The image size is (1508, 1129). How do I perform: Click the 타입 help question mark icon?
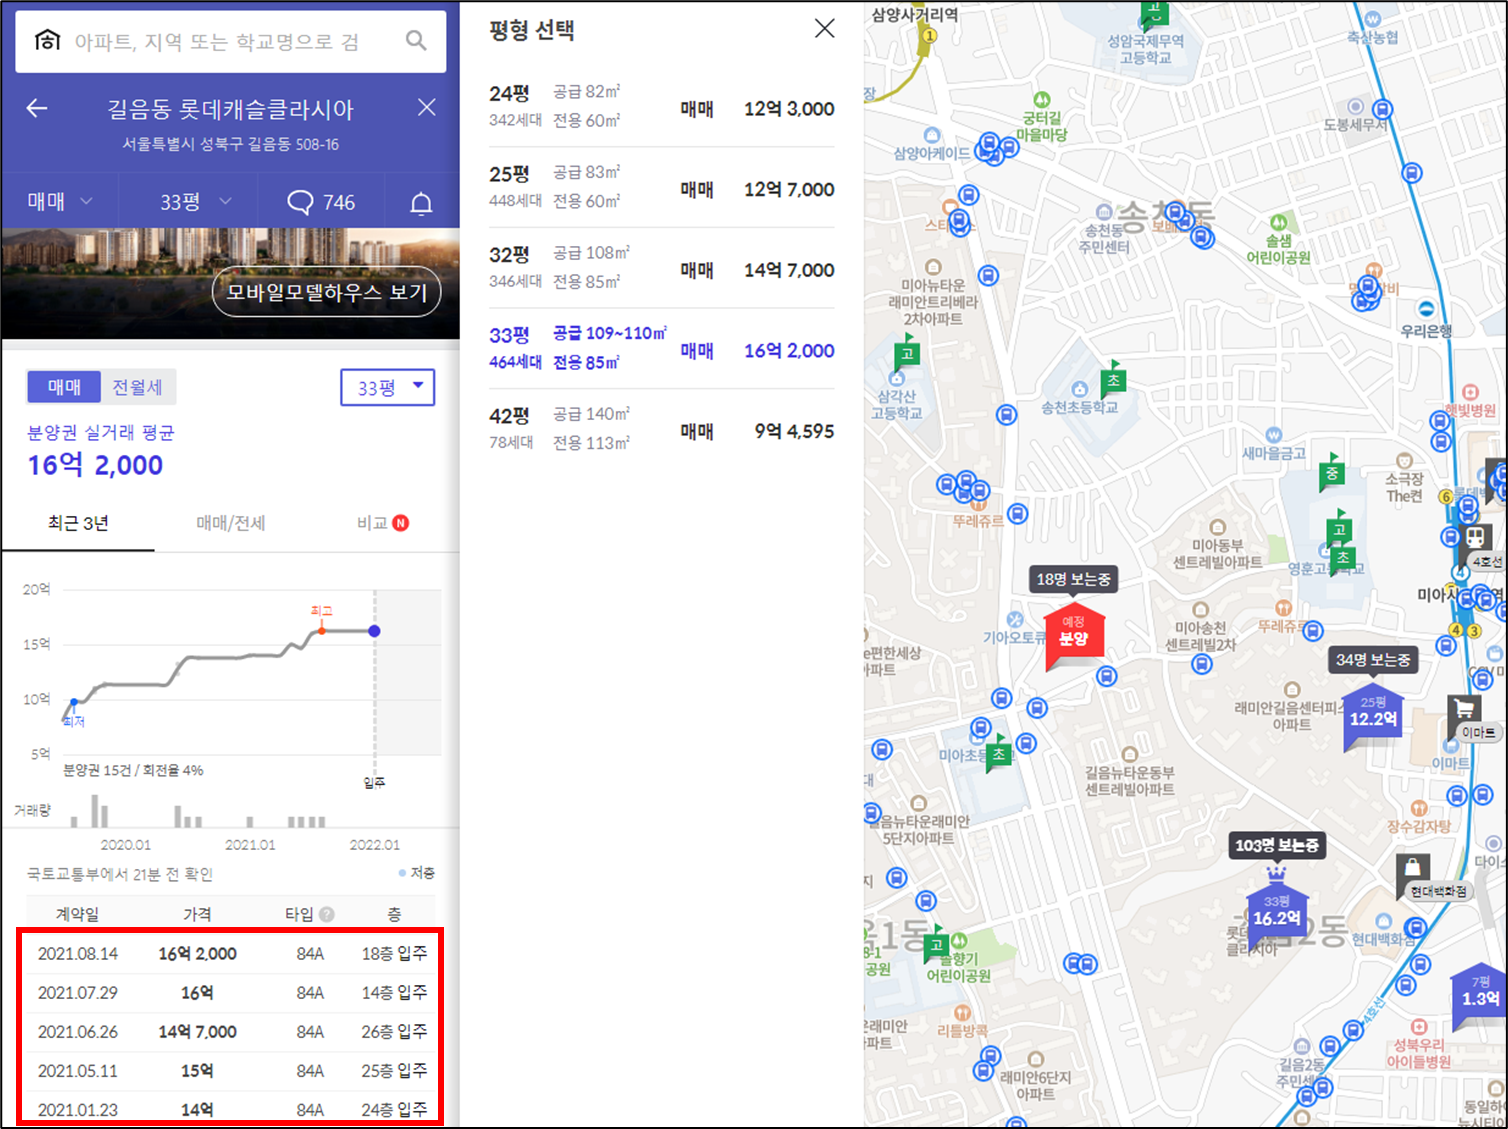(326, 914)
